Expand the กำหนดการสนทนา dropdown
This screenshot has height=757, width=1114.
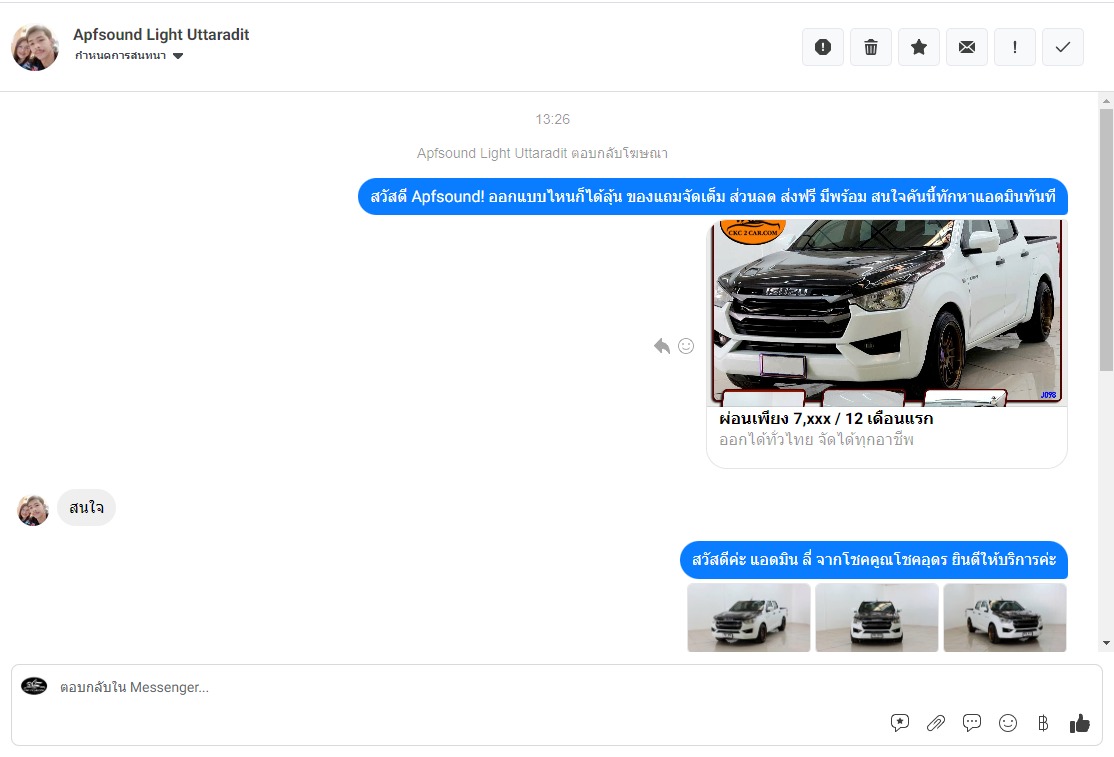click(x=178, y=56)
